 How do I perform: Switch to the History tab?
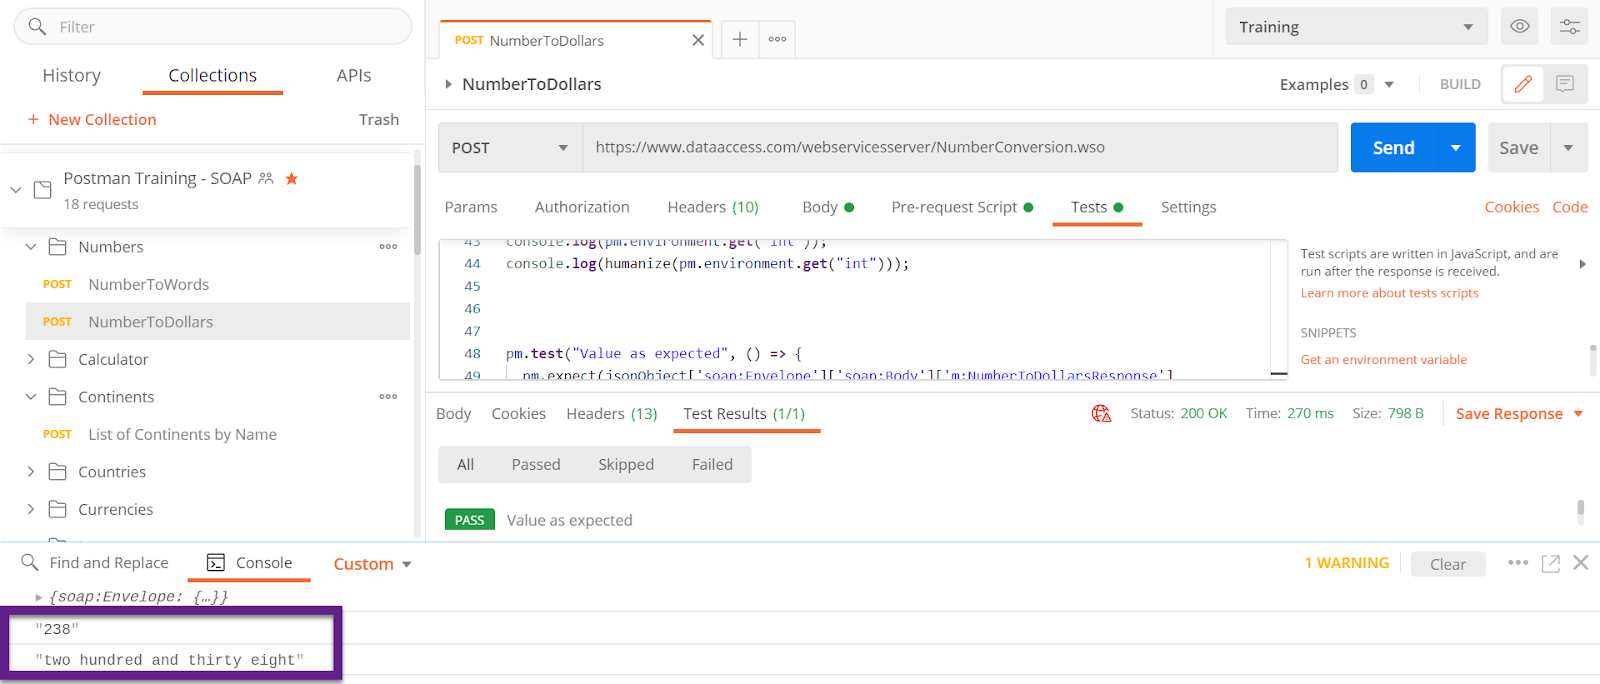point(72,75)
